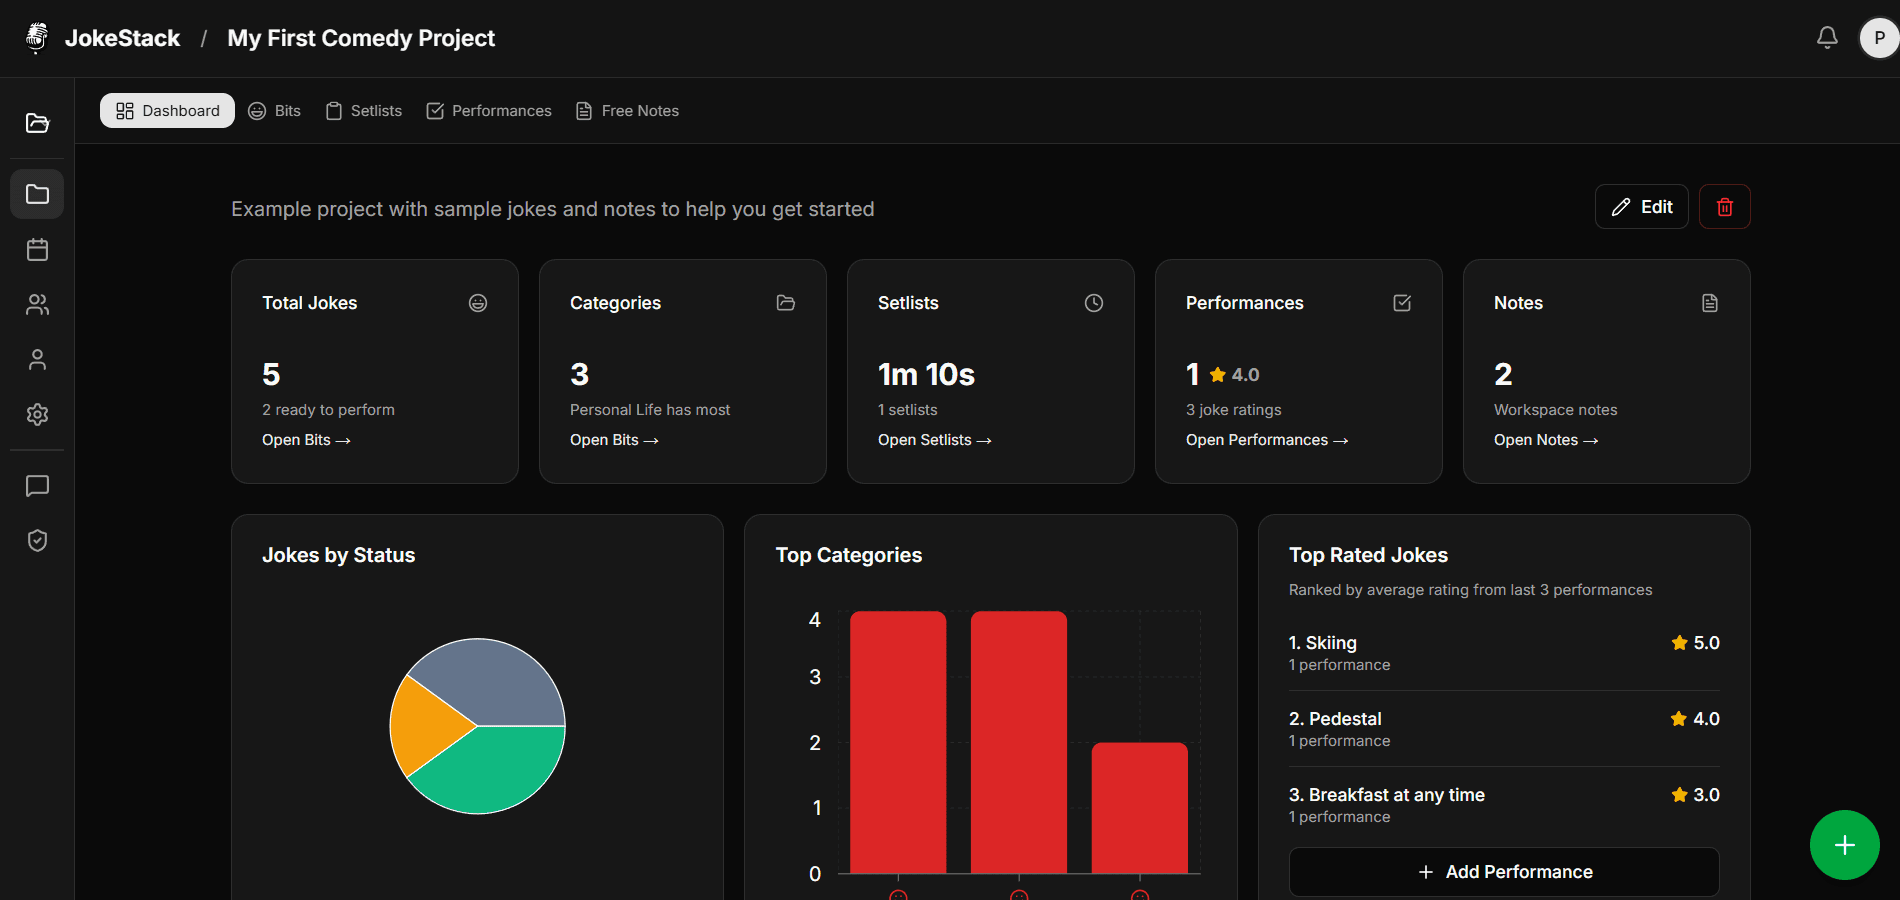The height and width of the screenshot is (900, 1900).
Task: Follow Open Bits link under Total Jokes
Action: pos(306,440)
